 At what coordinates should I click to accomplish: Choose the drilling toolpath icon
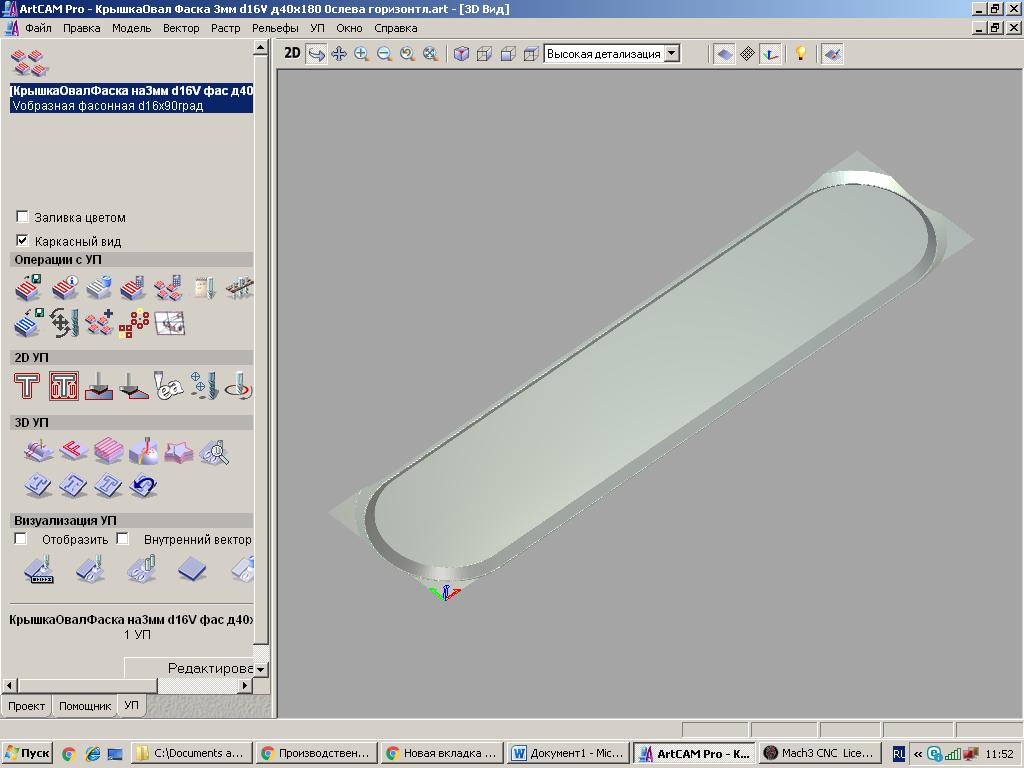(x=204, y=386)
